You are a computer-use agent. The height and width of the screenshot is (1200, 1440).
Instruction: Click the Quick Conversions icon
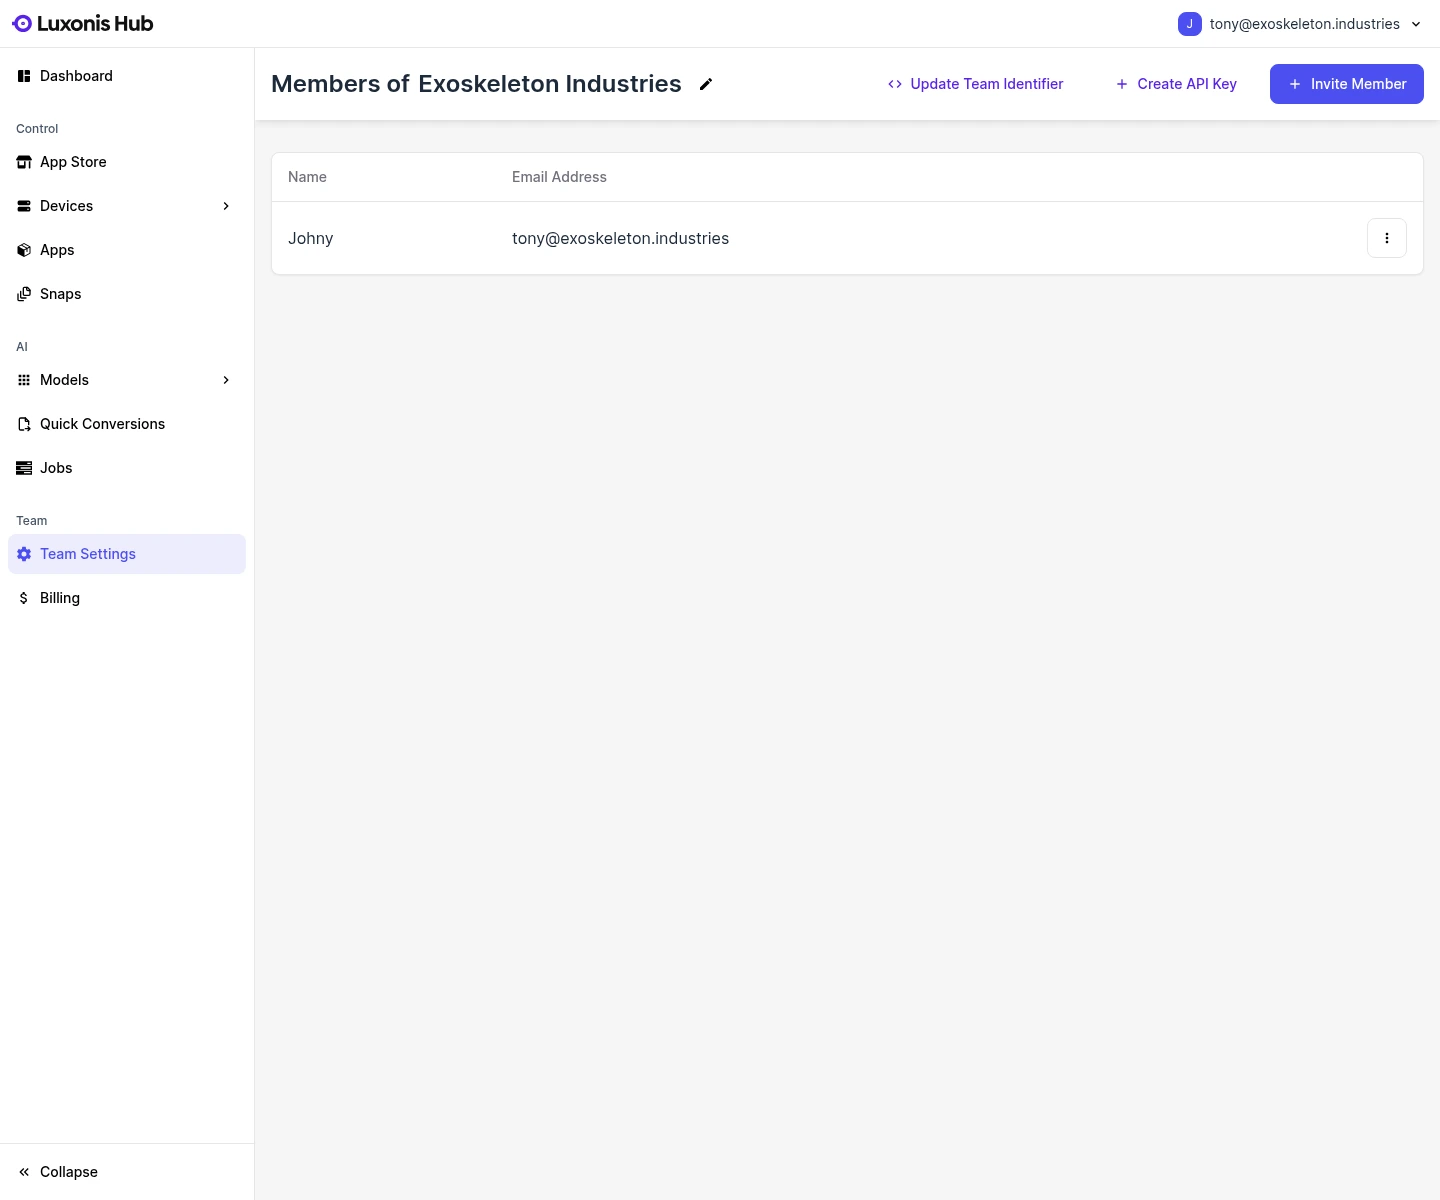24,424
